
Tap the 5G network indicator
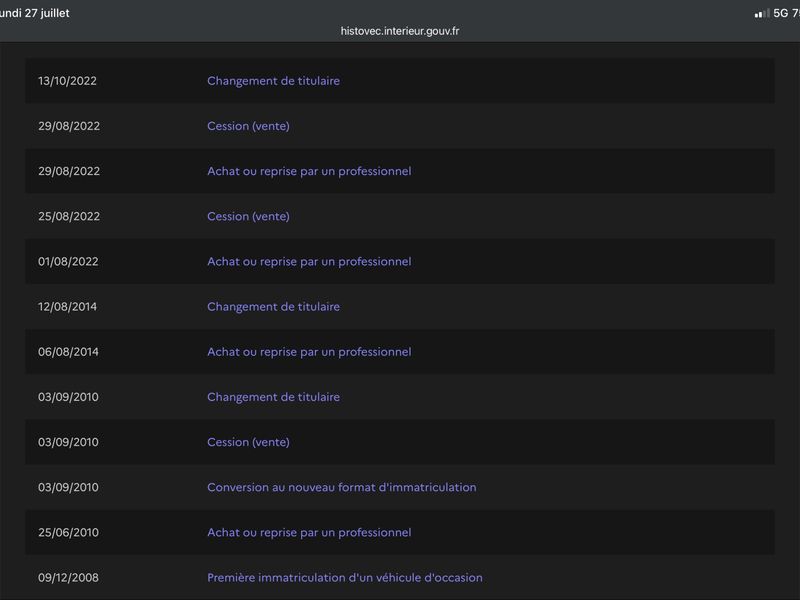coord(781,13)
